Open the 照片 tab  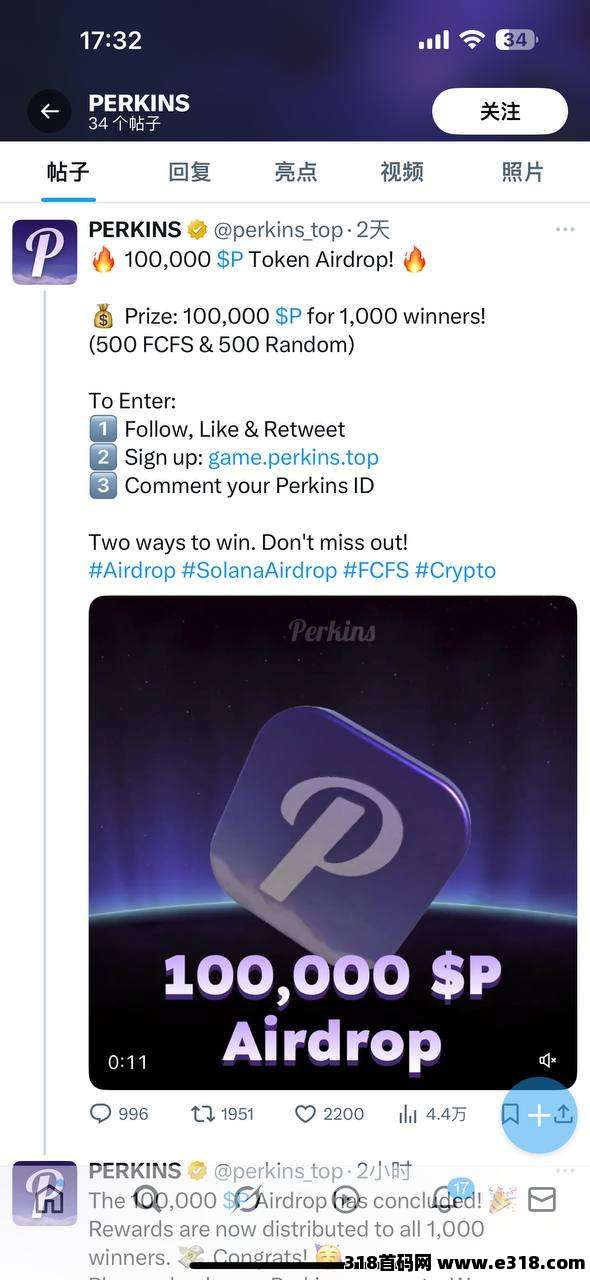522,172
